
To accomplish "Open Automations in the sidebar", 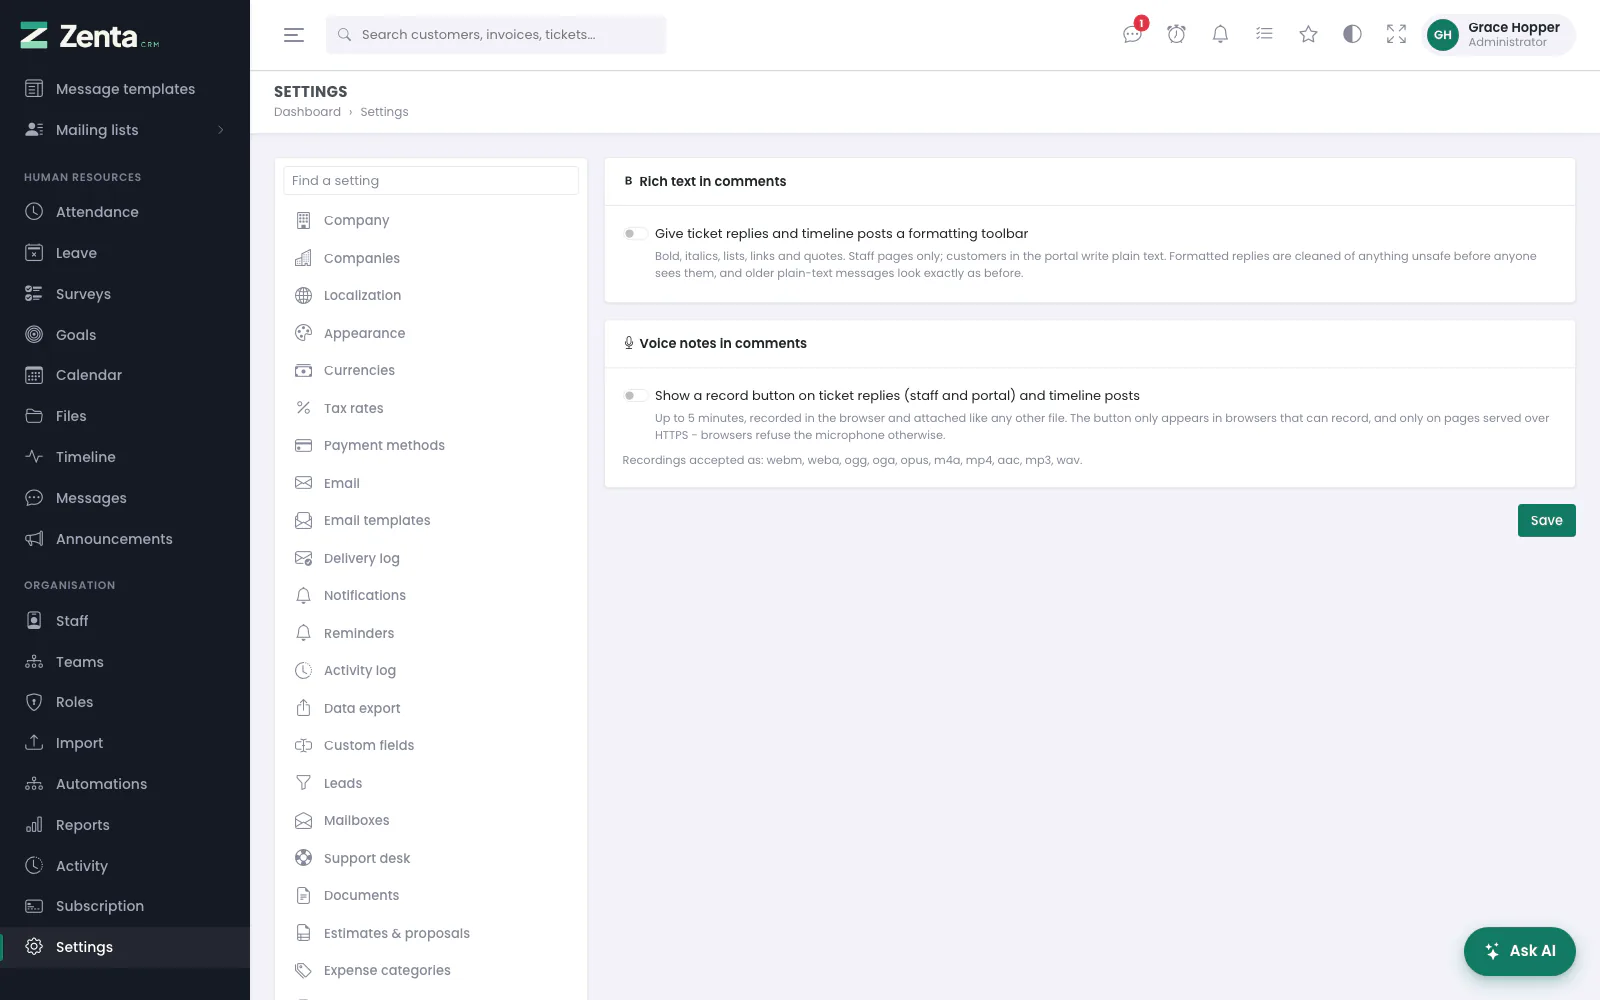I will pos(125,784).
